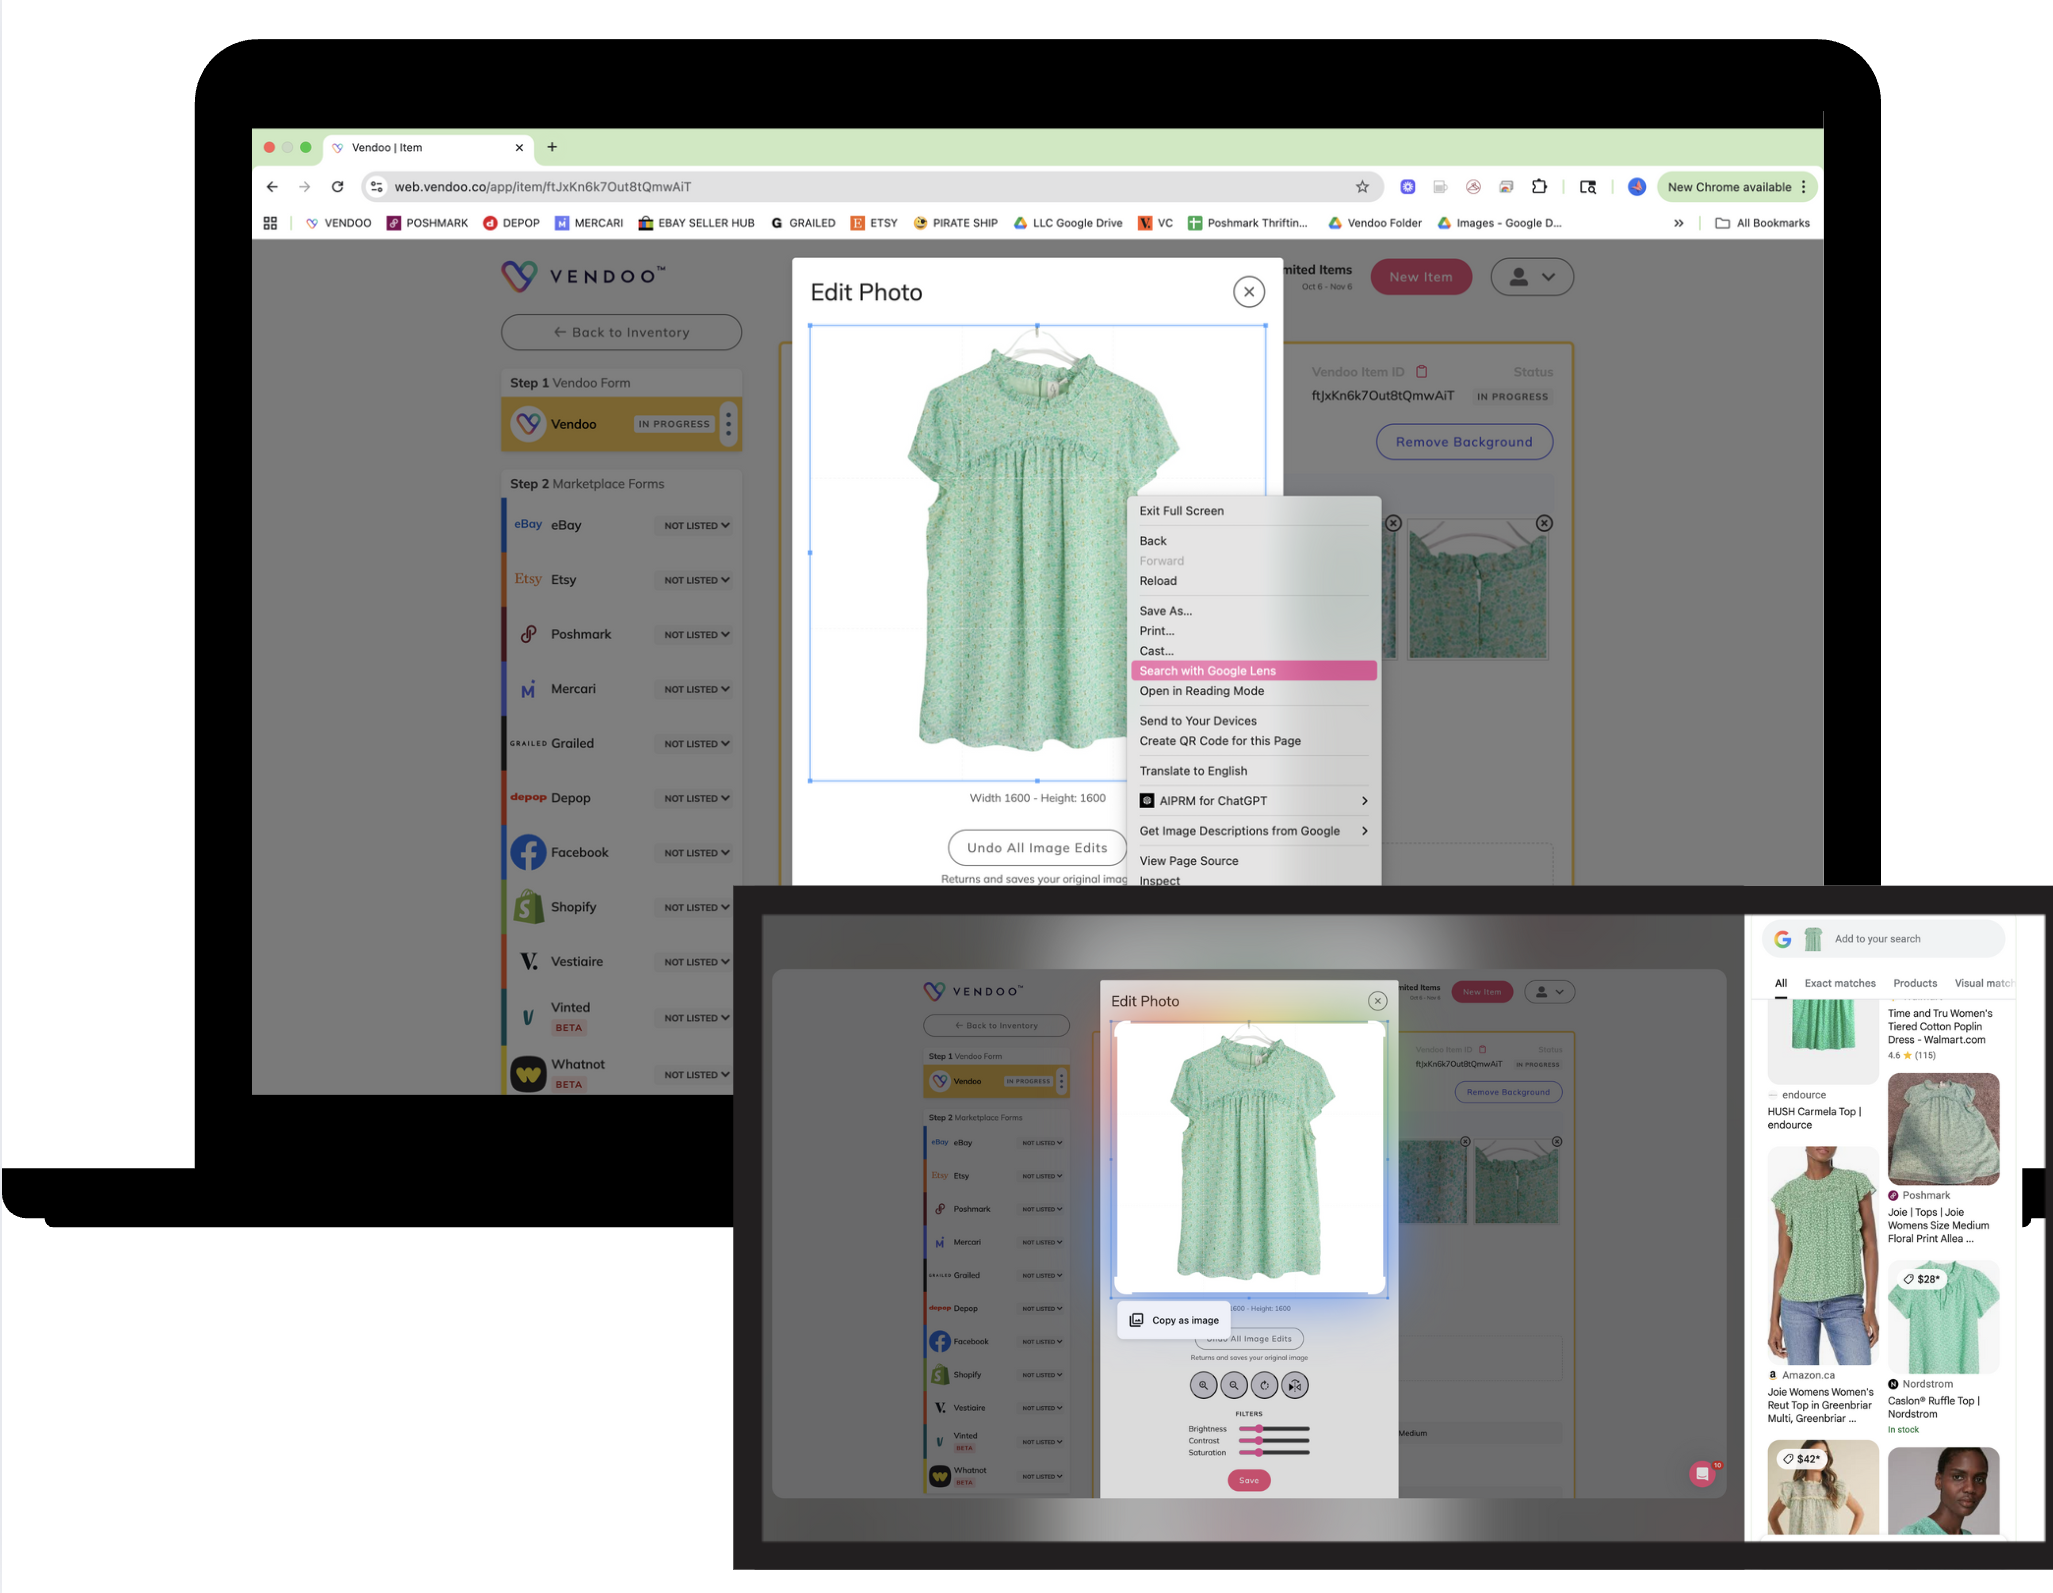Adjust the Brightness filter slider
The image size is (2053, 1593).
point(1259,1429)
